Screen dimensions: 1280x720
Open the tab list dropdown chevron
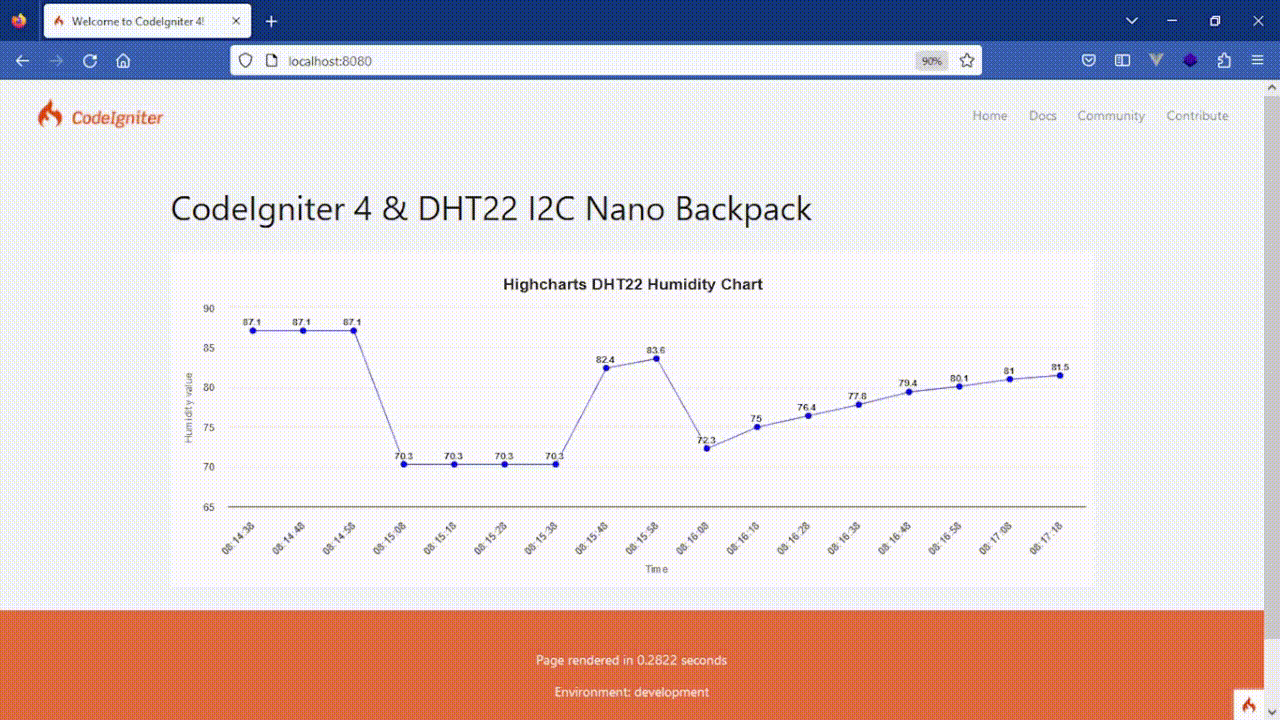click(x=1131, y=20)
